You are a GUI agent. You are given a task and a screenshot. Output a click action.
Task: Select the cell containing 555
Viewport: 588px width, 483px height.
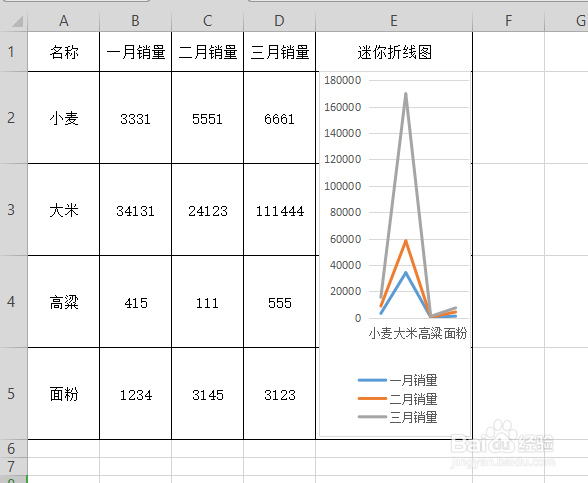point(279,302)
